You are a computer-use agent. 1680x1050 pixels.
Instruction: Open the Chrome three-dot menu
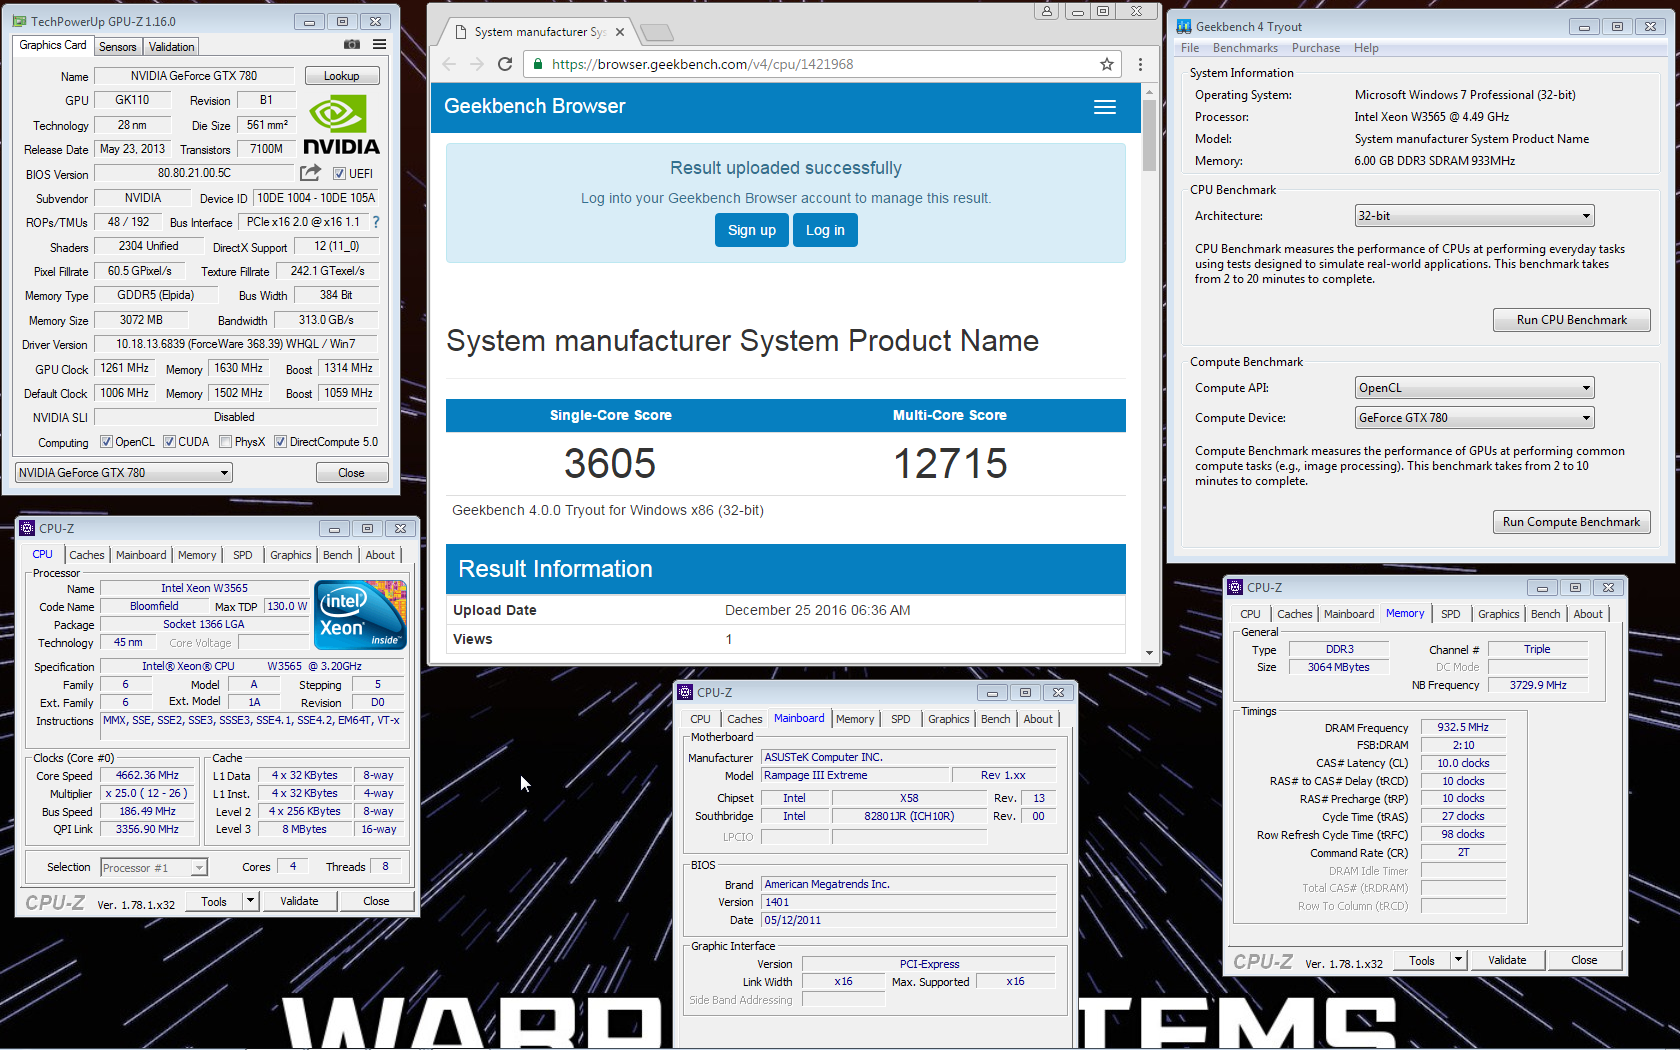[x=1140, y=64]
